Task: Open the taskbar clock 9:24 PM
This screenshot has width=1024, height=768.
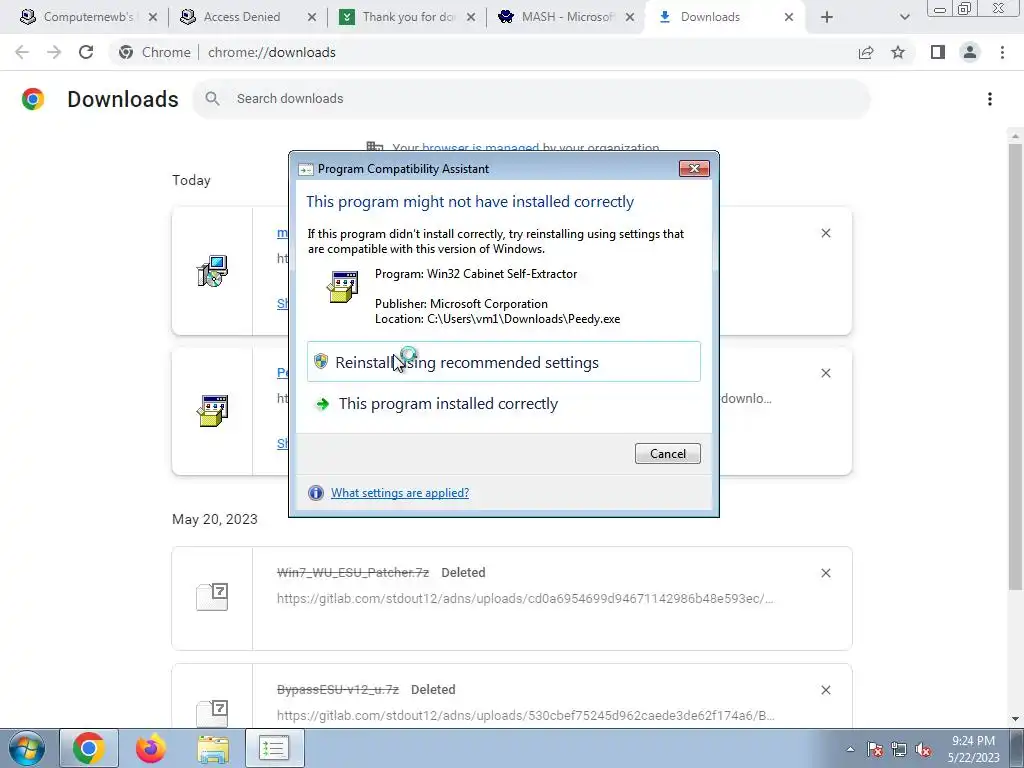Action: (x=973, y=749)
